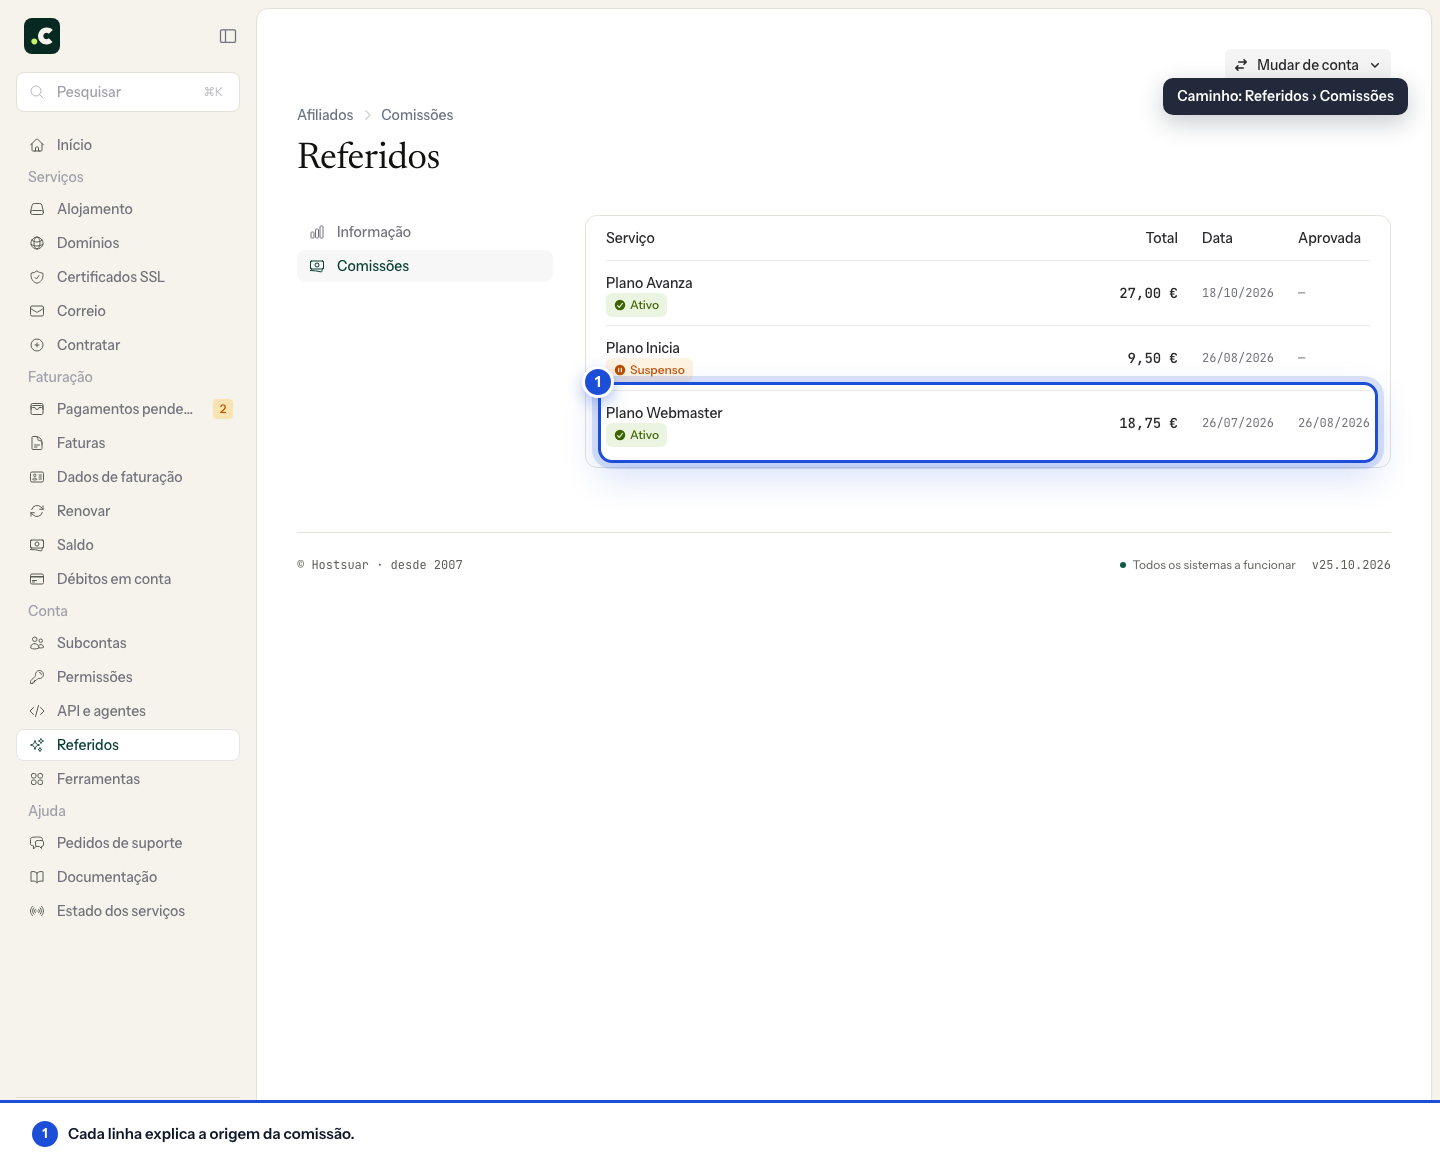The width and height of the screenshot is (1440, 1164).
Task: Open Dados de faturação menu item
Action: coord(128,477)
